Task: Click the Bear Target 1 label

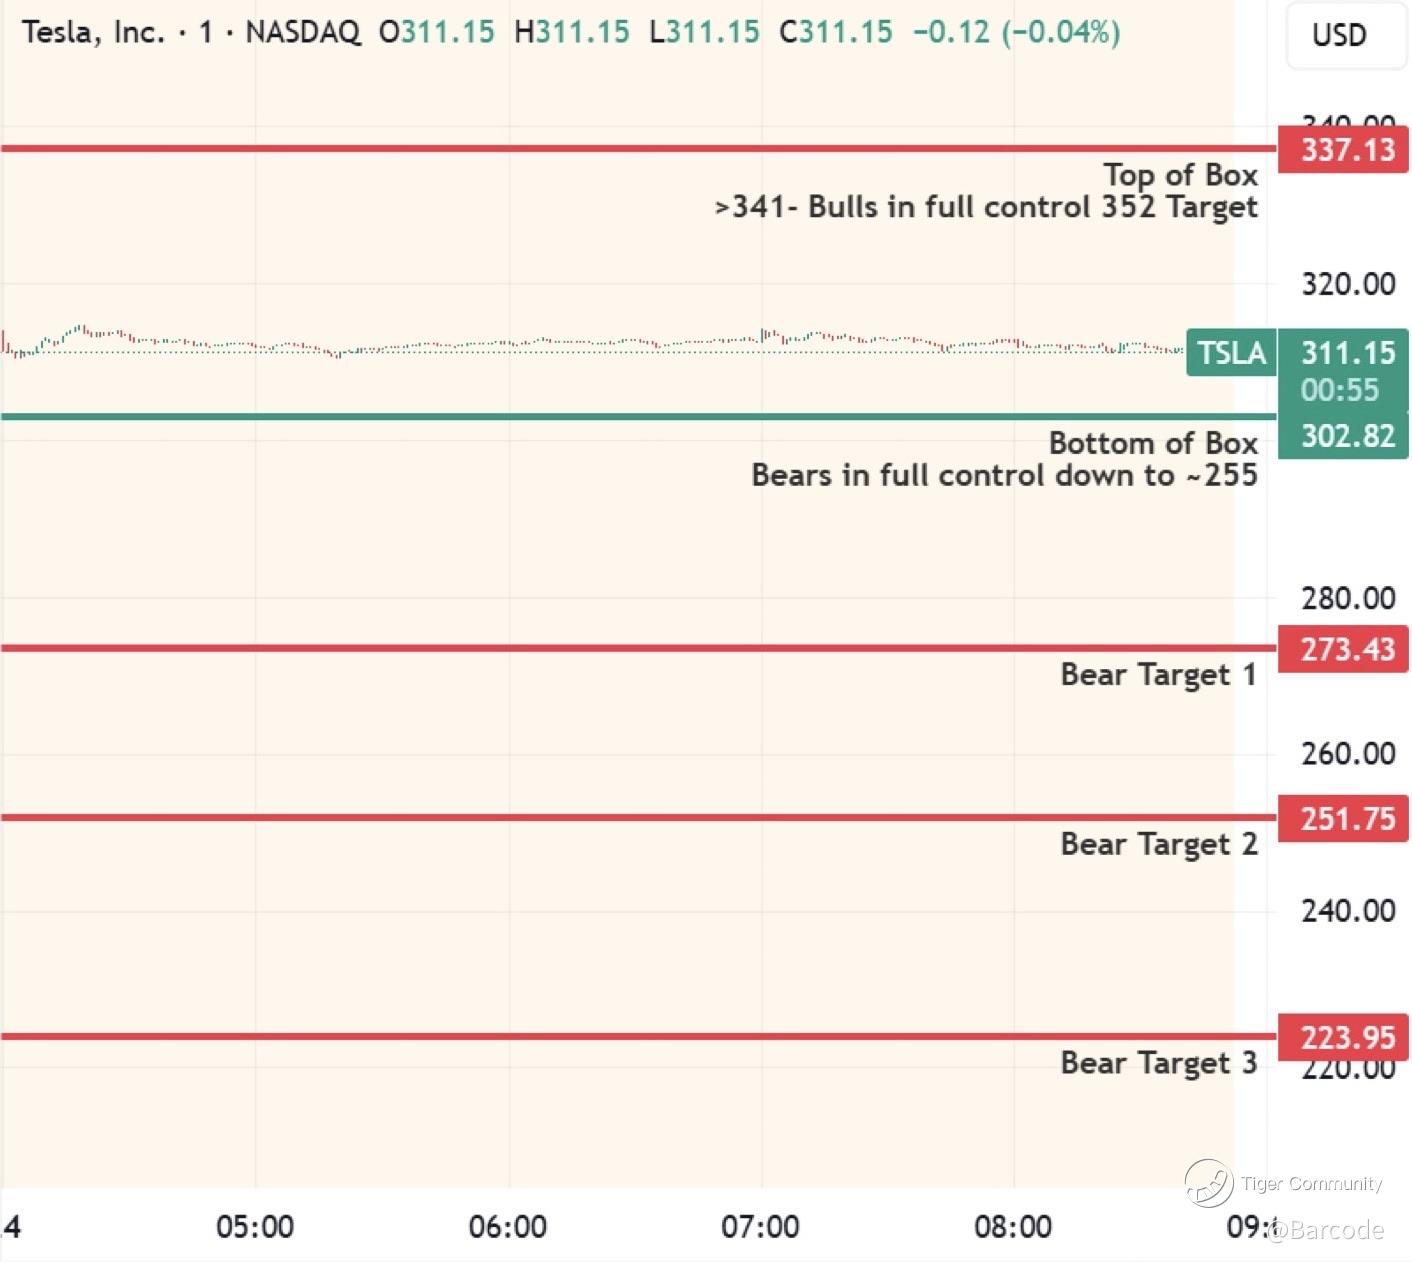Action: (x=1158, y=675)
